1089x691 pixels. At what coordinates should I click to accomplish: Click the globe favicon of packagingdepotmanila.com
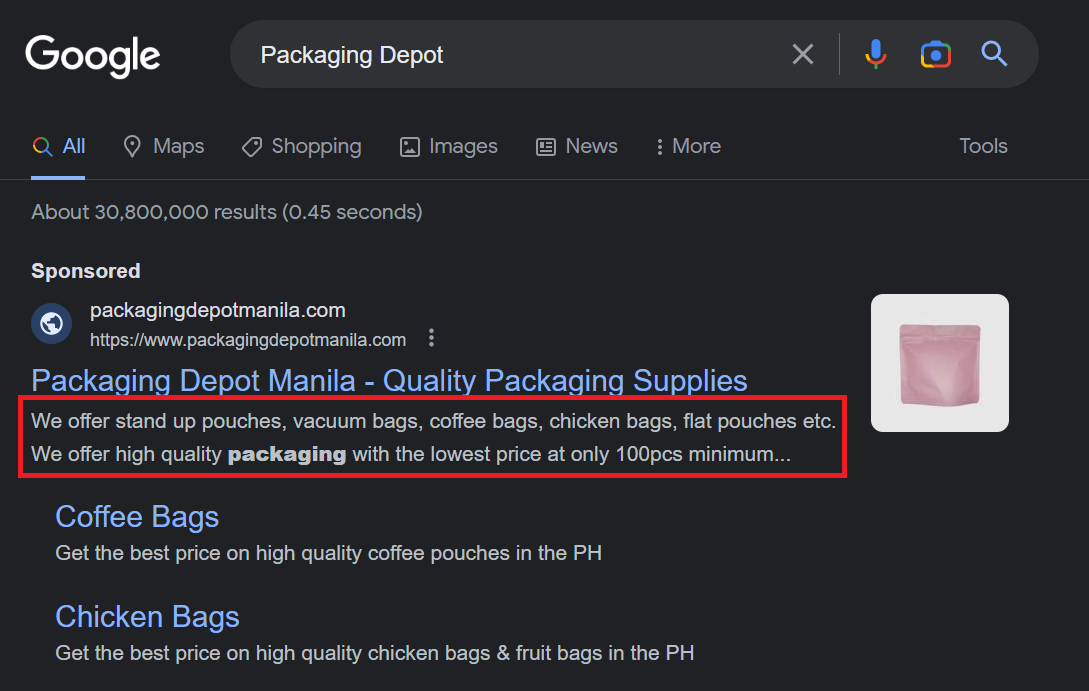51,324
